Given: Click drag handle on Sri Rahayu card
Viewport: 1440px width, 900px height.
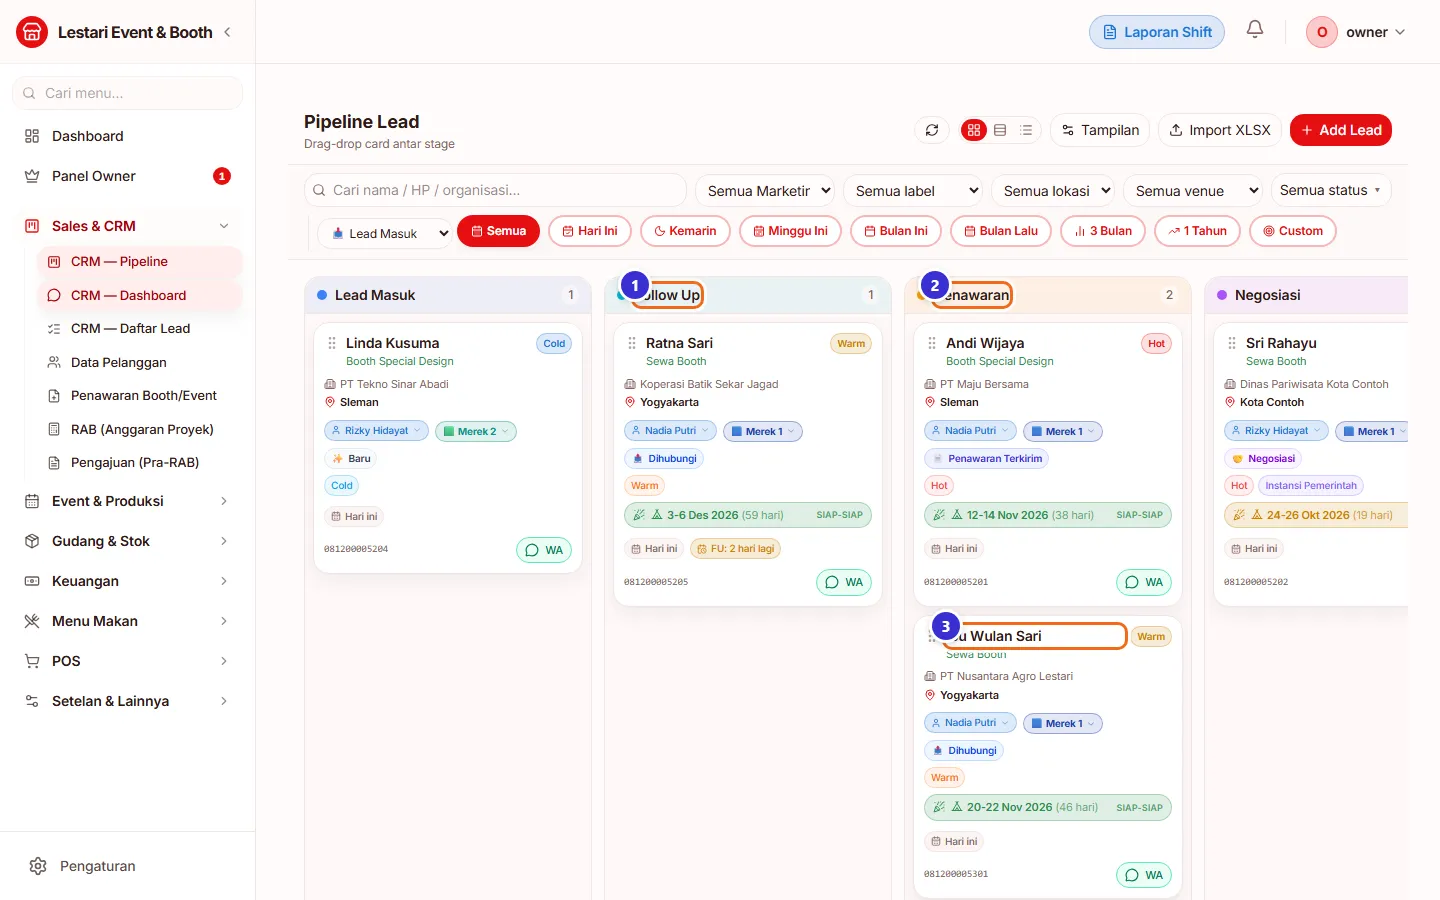Looking at the screenshot, I should point(1232,343).
